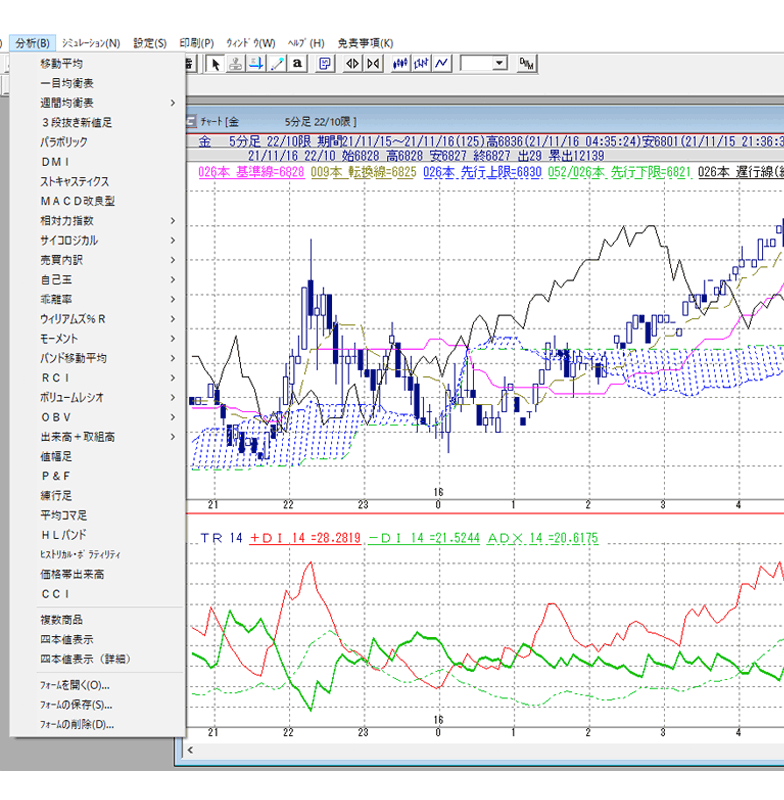This screenshot has height=800, width=784.
Task: Switch to line chart icon
Action: [x=442, y=64]
